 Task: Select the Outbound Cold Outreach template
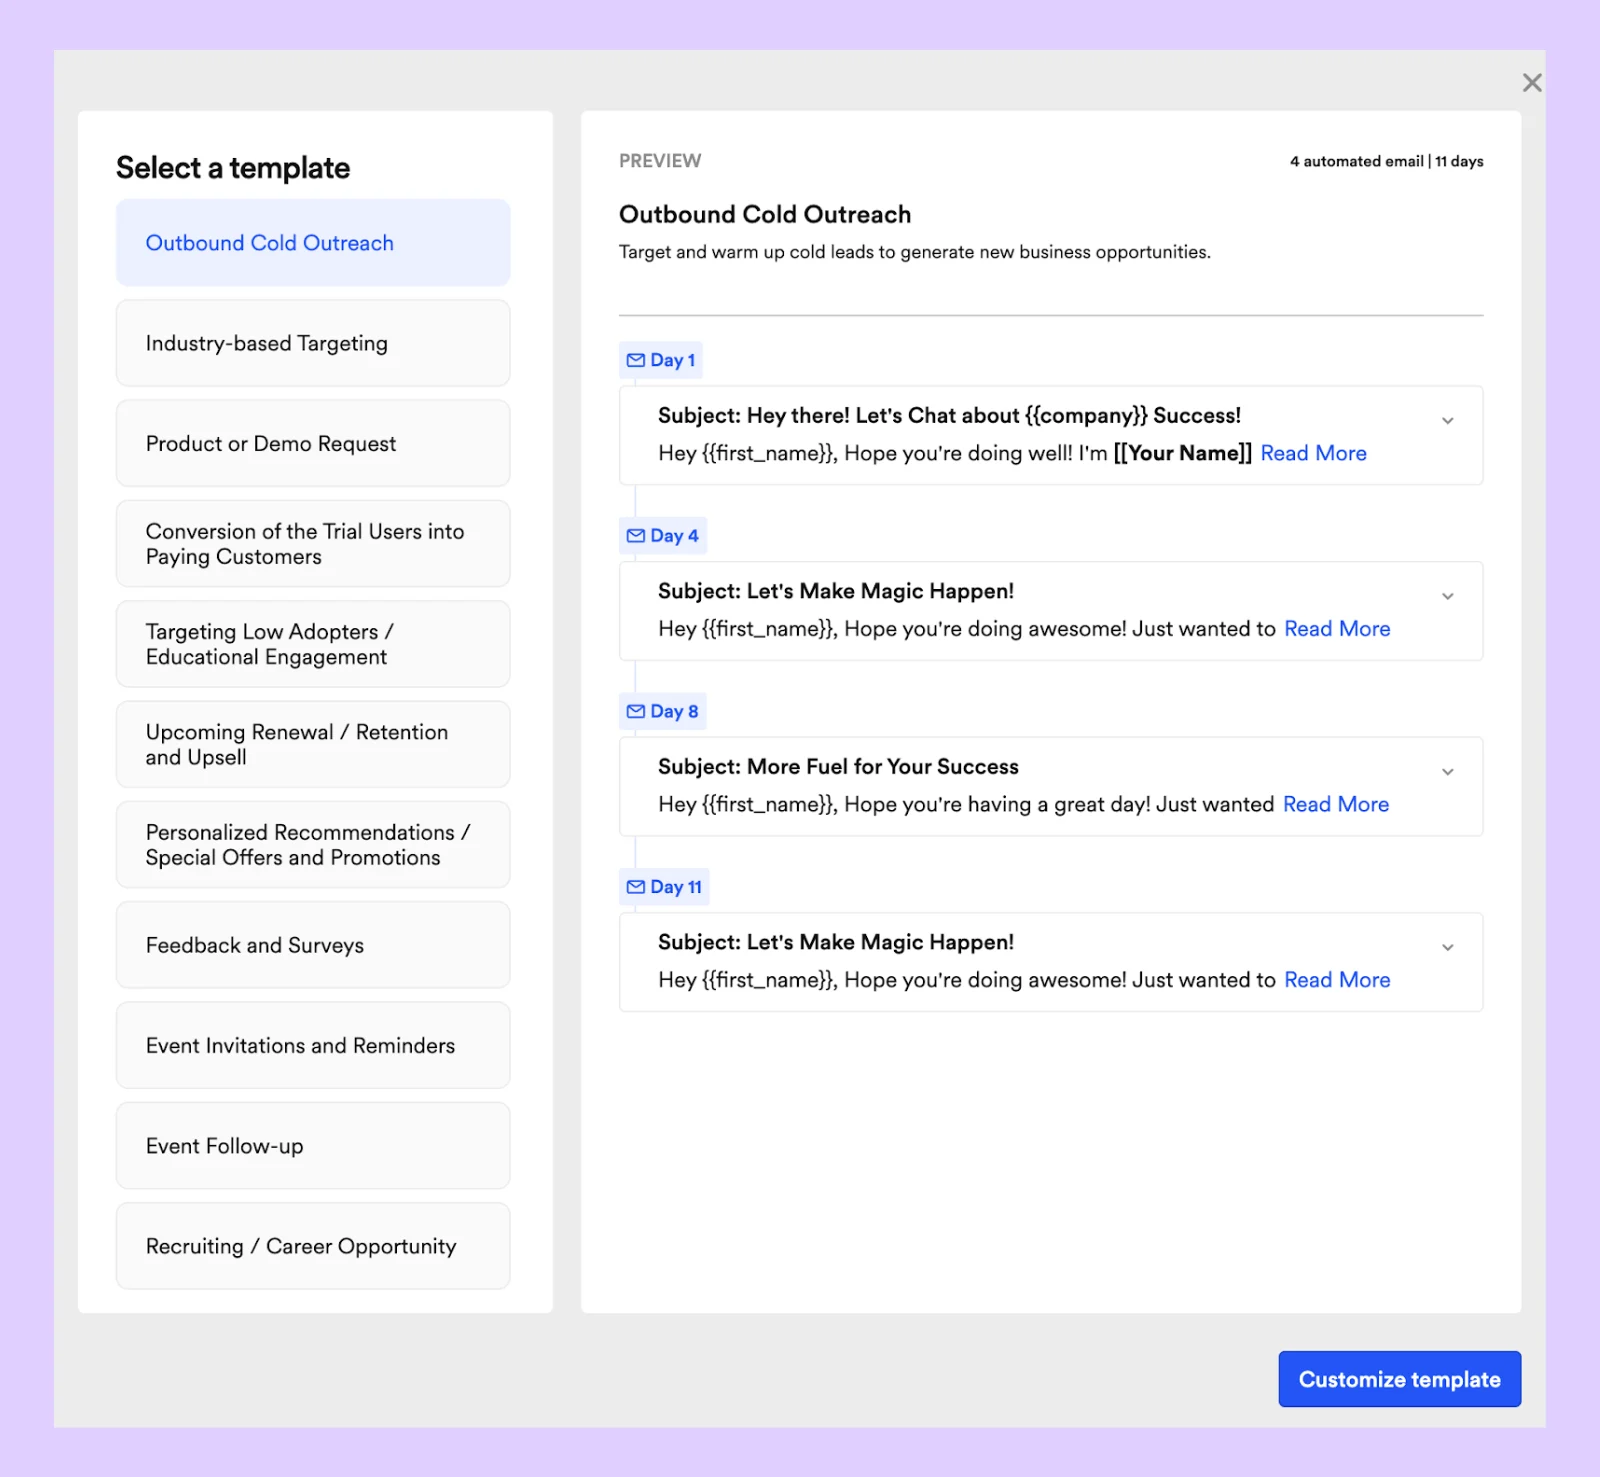click(x=313, y=243)
